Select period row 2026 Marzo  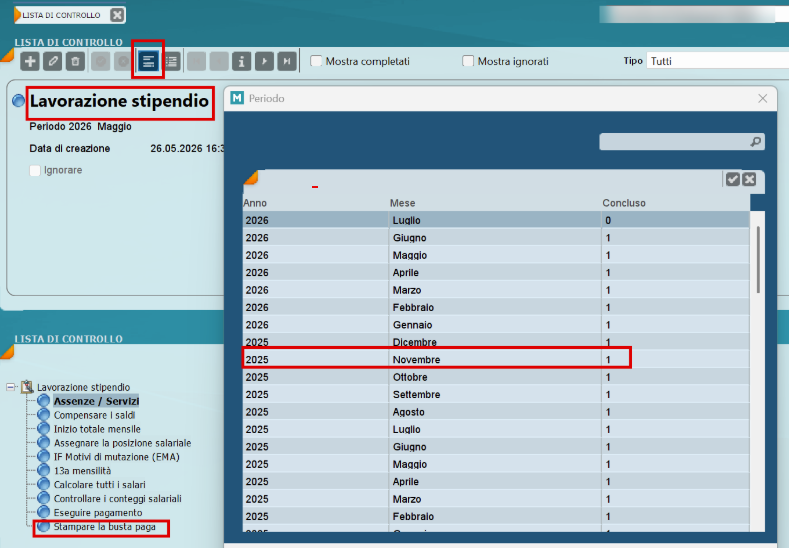(496, 290)
